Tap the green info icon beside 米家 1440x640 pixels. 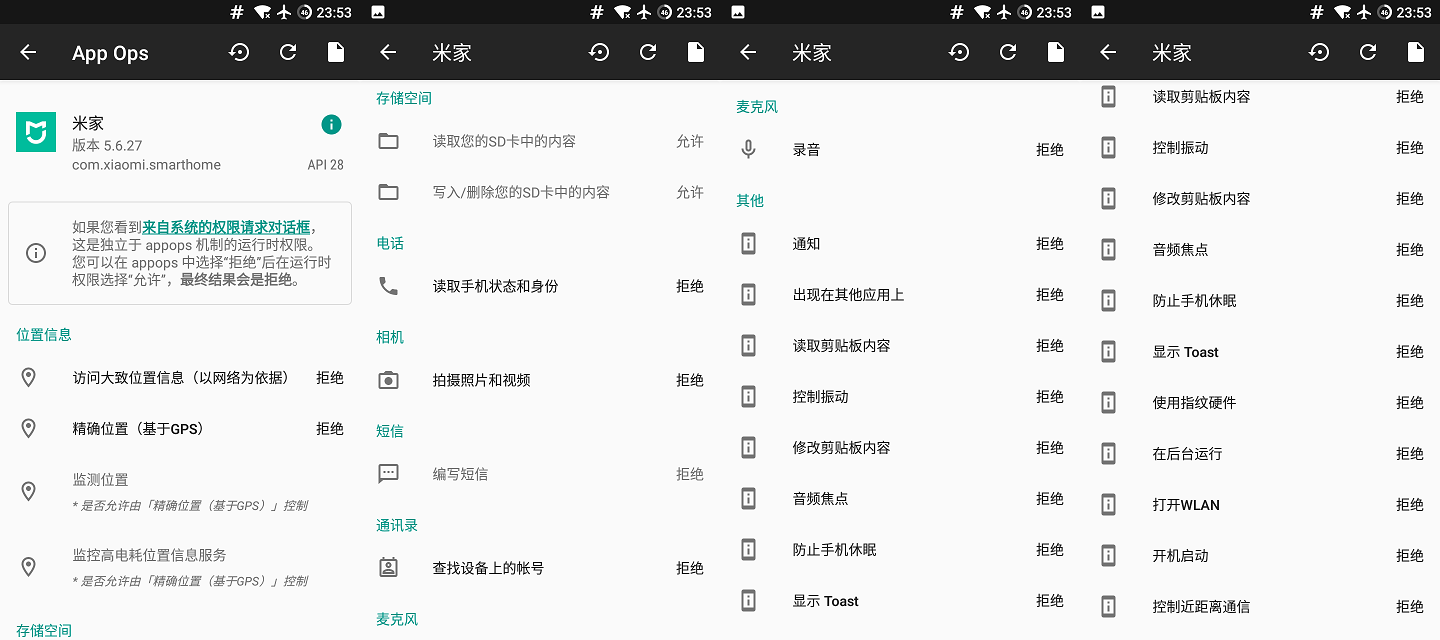(x=331, y=124)
